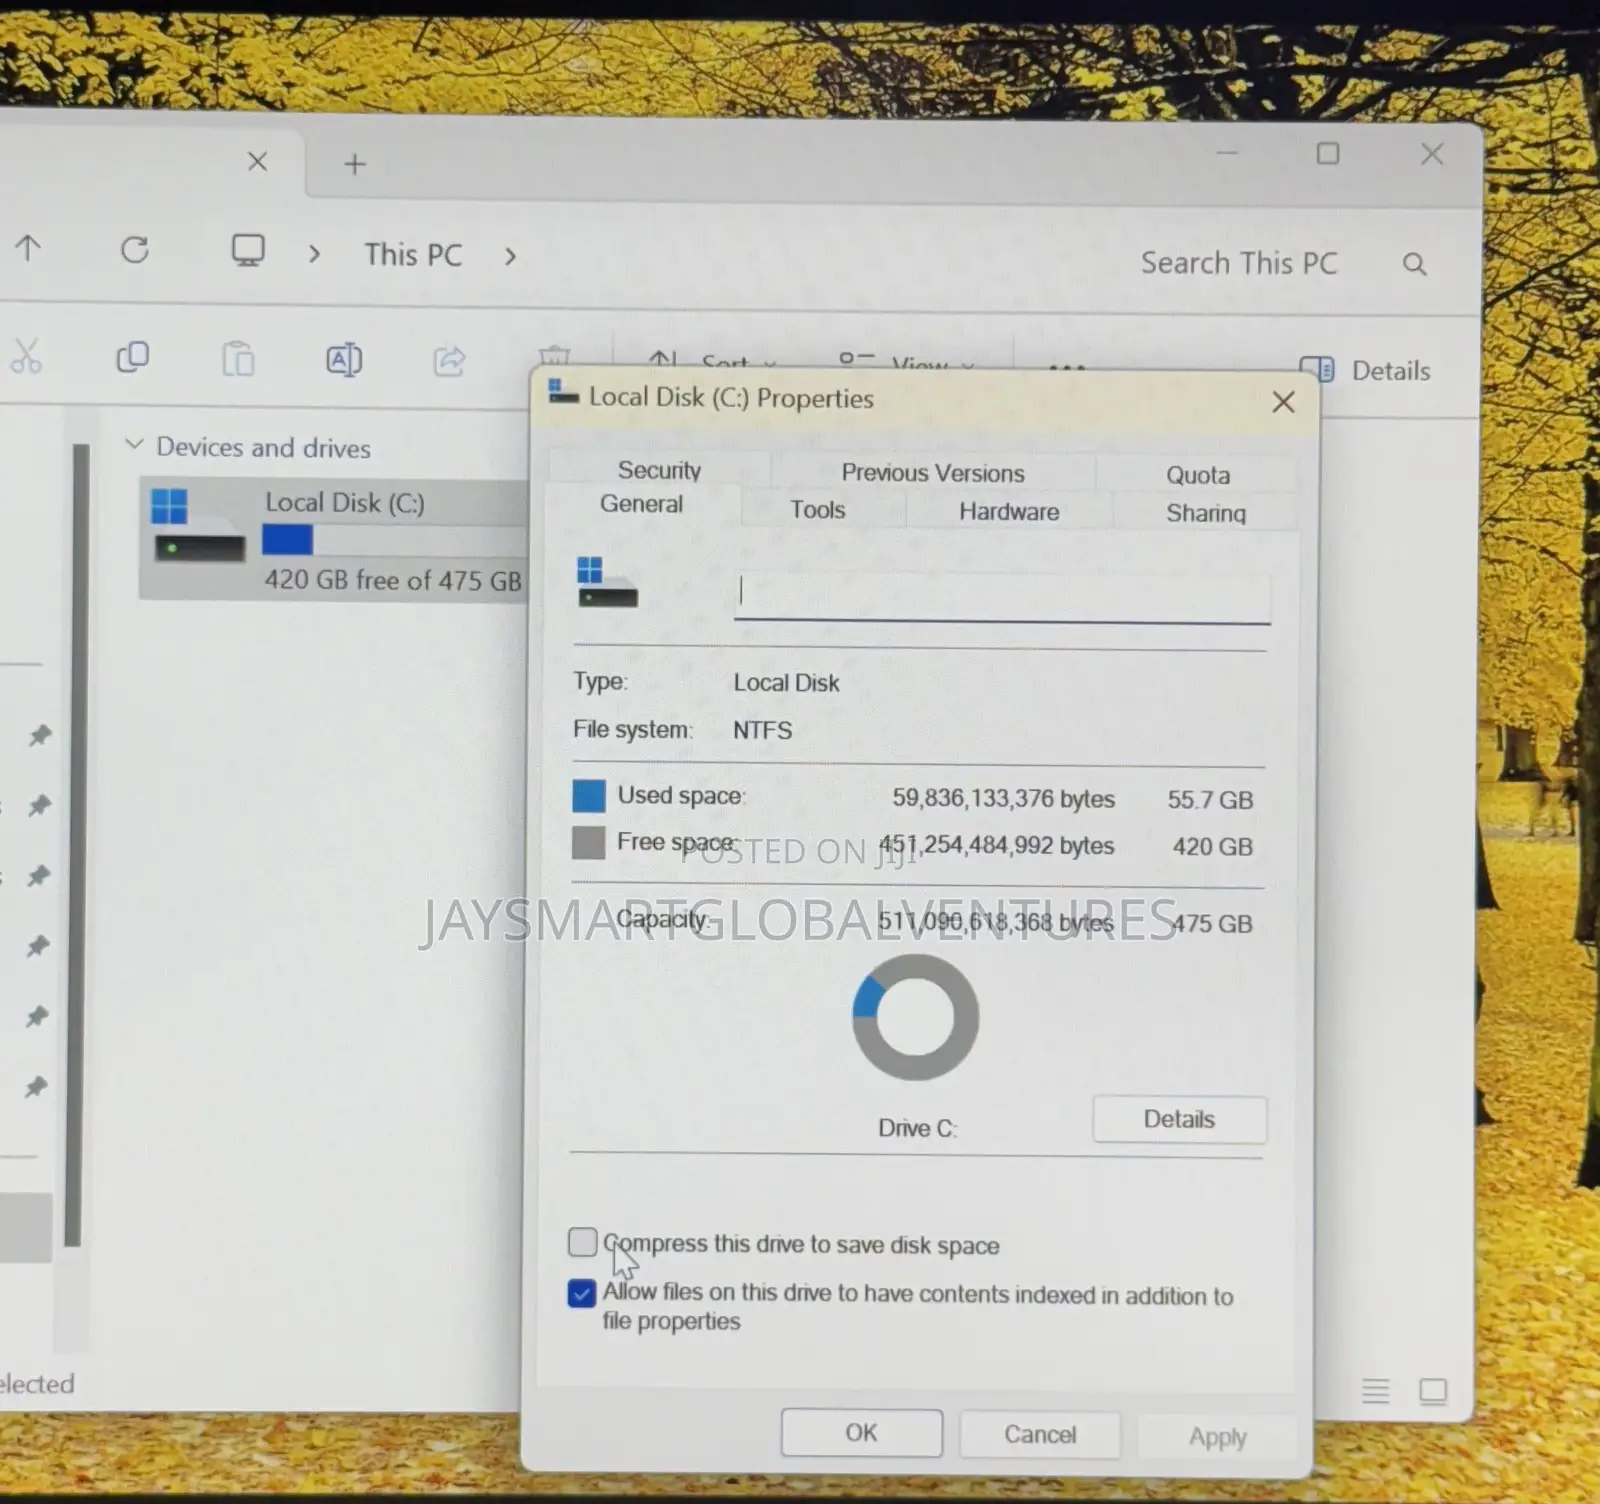Toggle the Details pane button
This screenshot has height=1504, width=1600.
(1365, 370)
